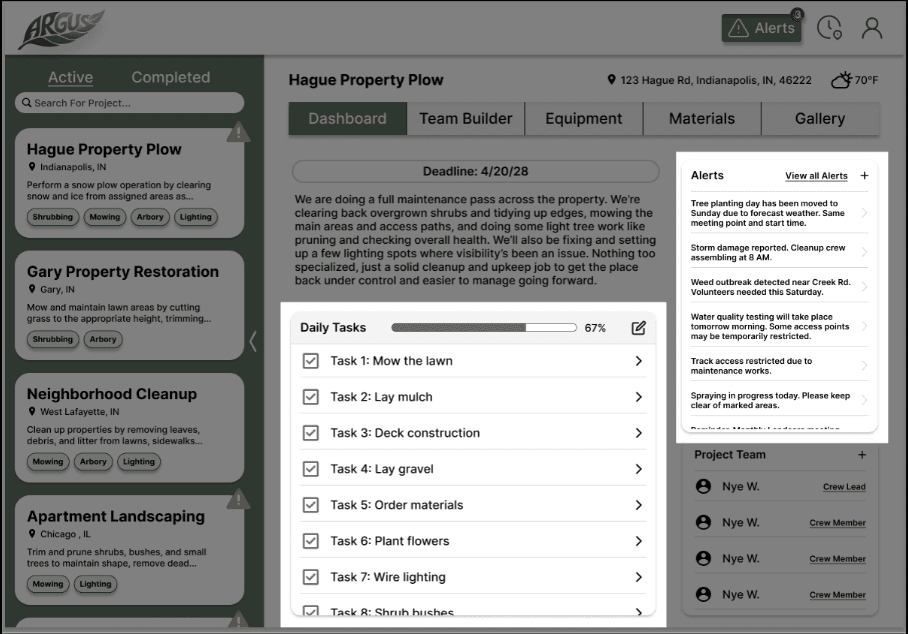Edit Daily Tasks with the pencil icon
This screenshot has width=908, height=634.
pos(638,328)
